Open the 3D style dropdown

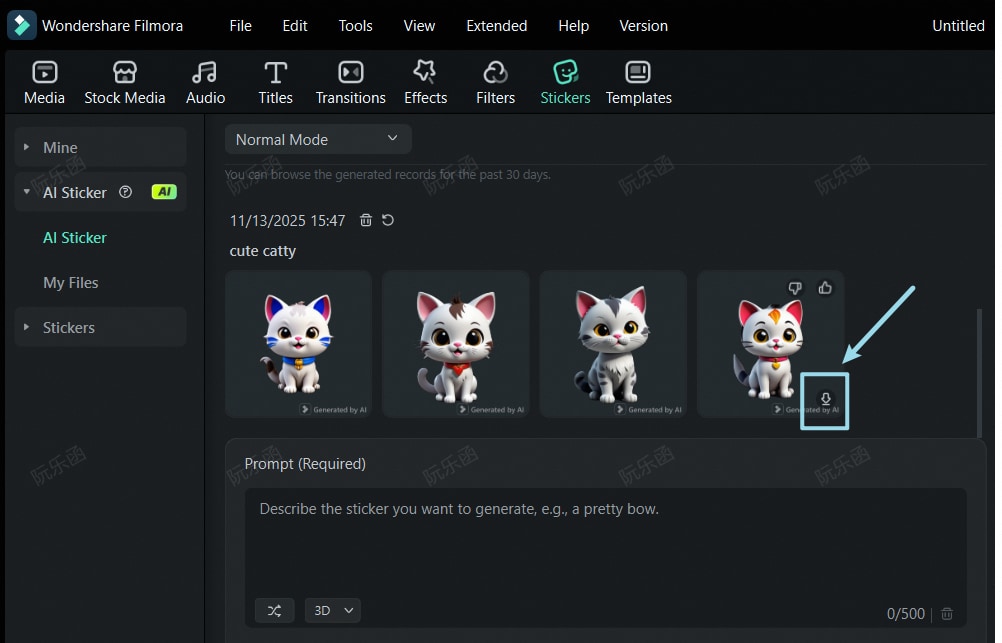tap(333, 610)
